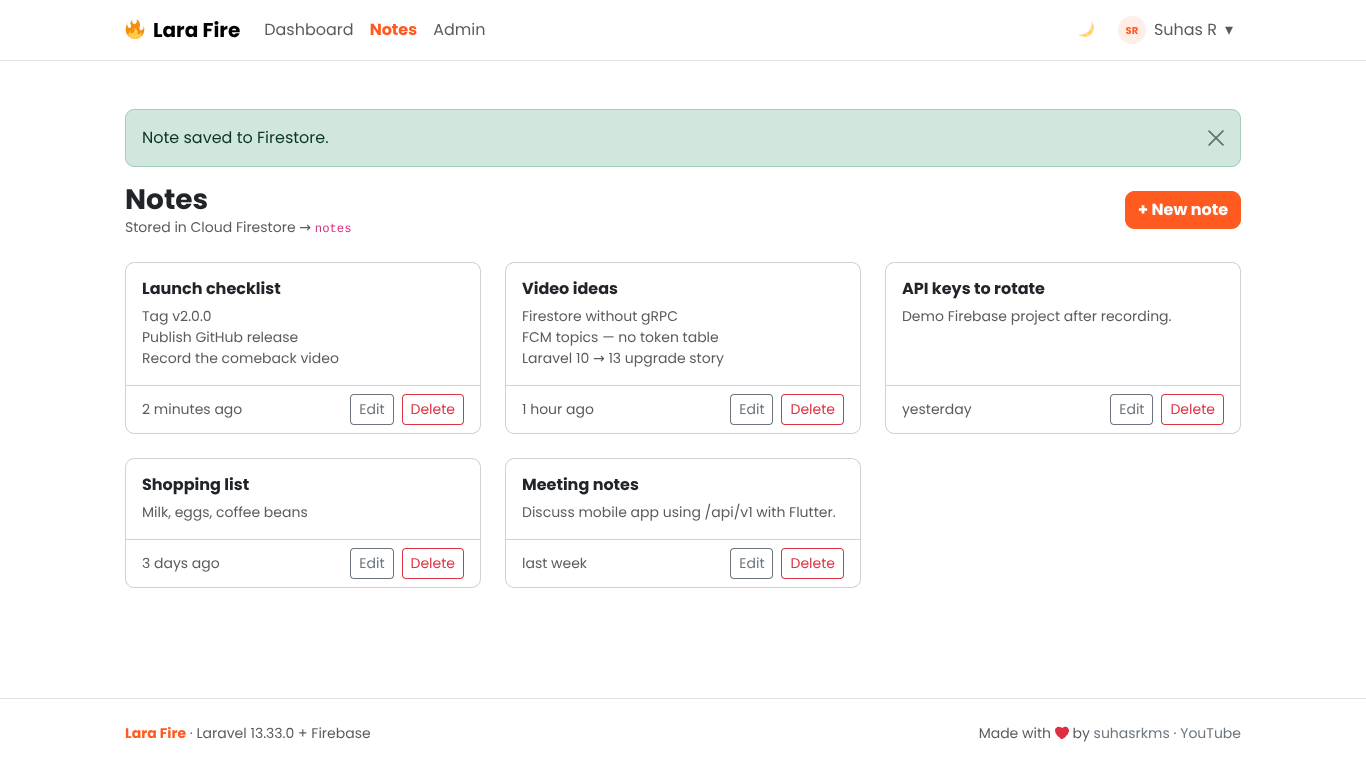Click the 'Laravel 13.33.0 + Firebase' footer text

[283, 733]
